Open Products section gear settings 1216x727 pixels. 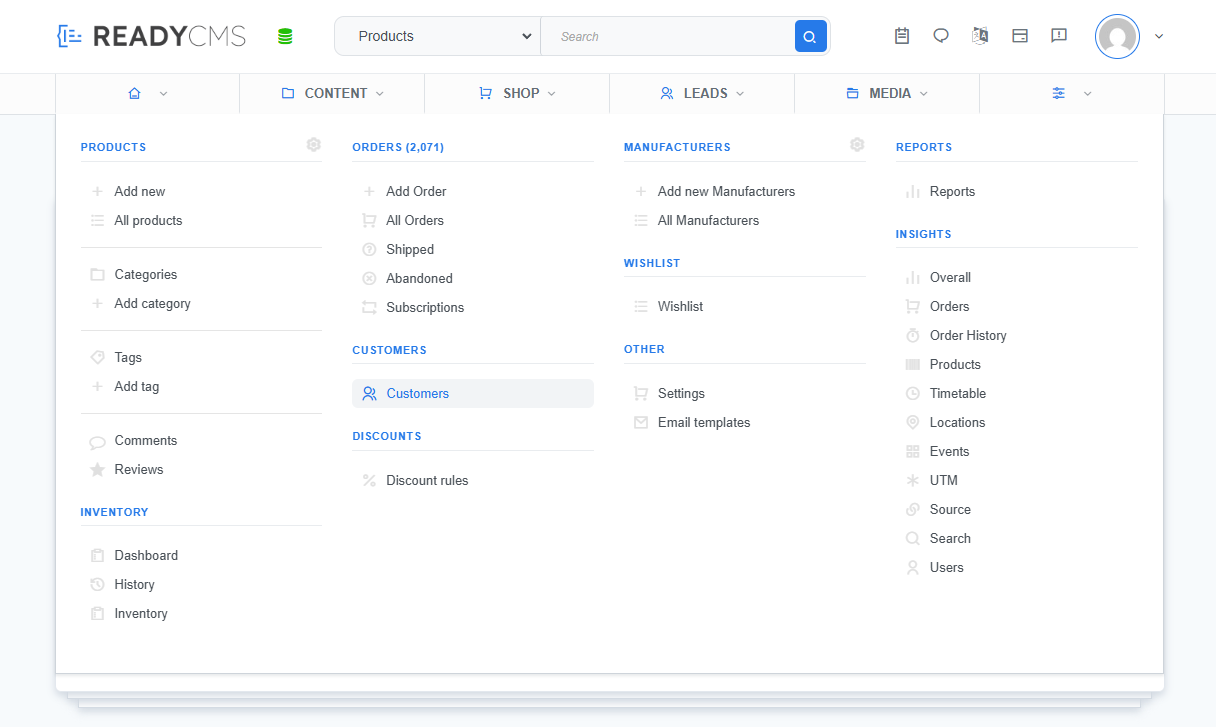click(x=314, y=145)
